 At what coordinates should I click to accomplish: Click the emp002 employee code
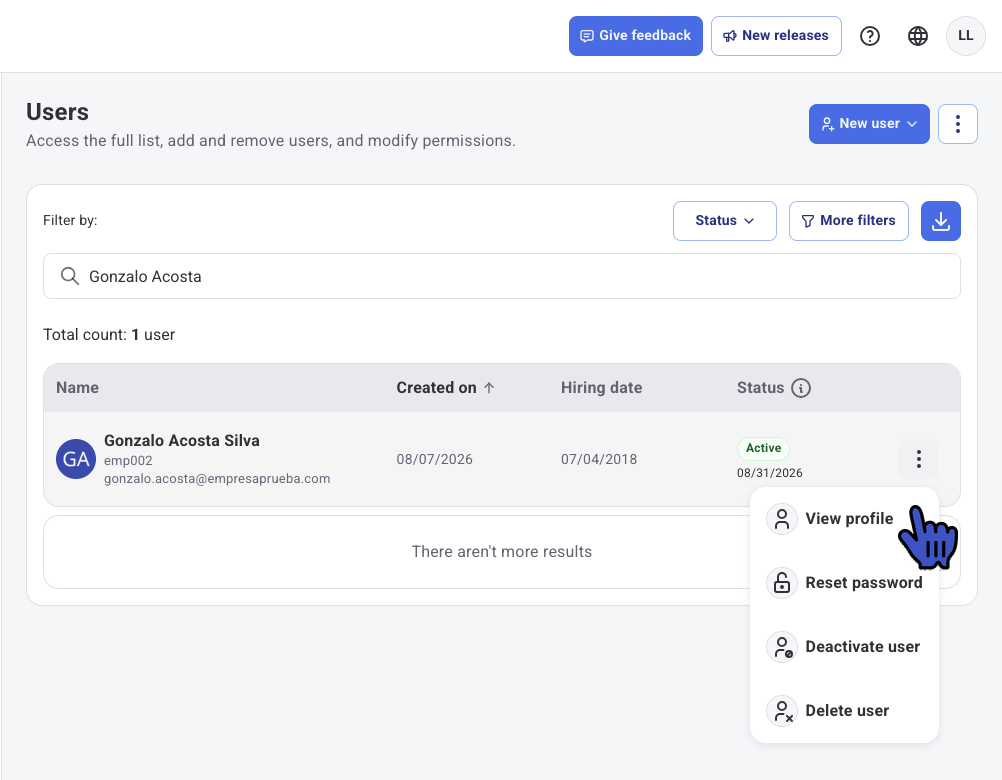point(128,461)
